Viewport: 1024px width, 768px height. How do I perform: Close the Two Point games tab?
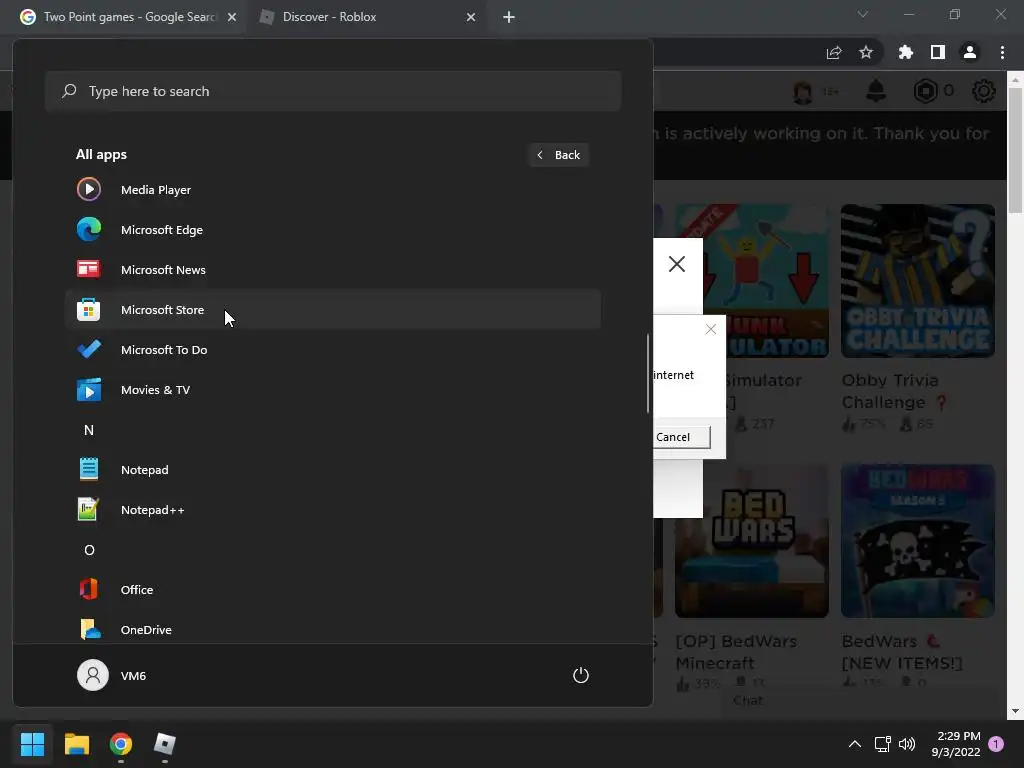point(232,17)
